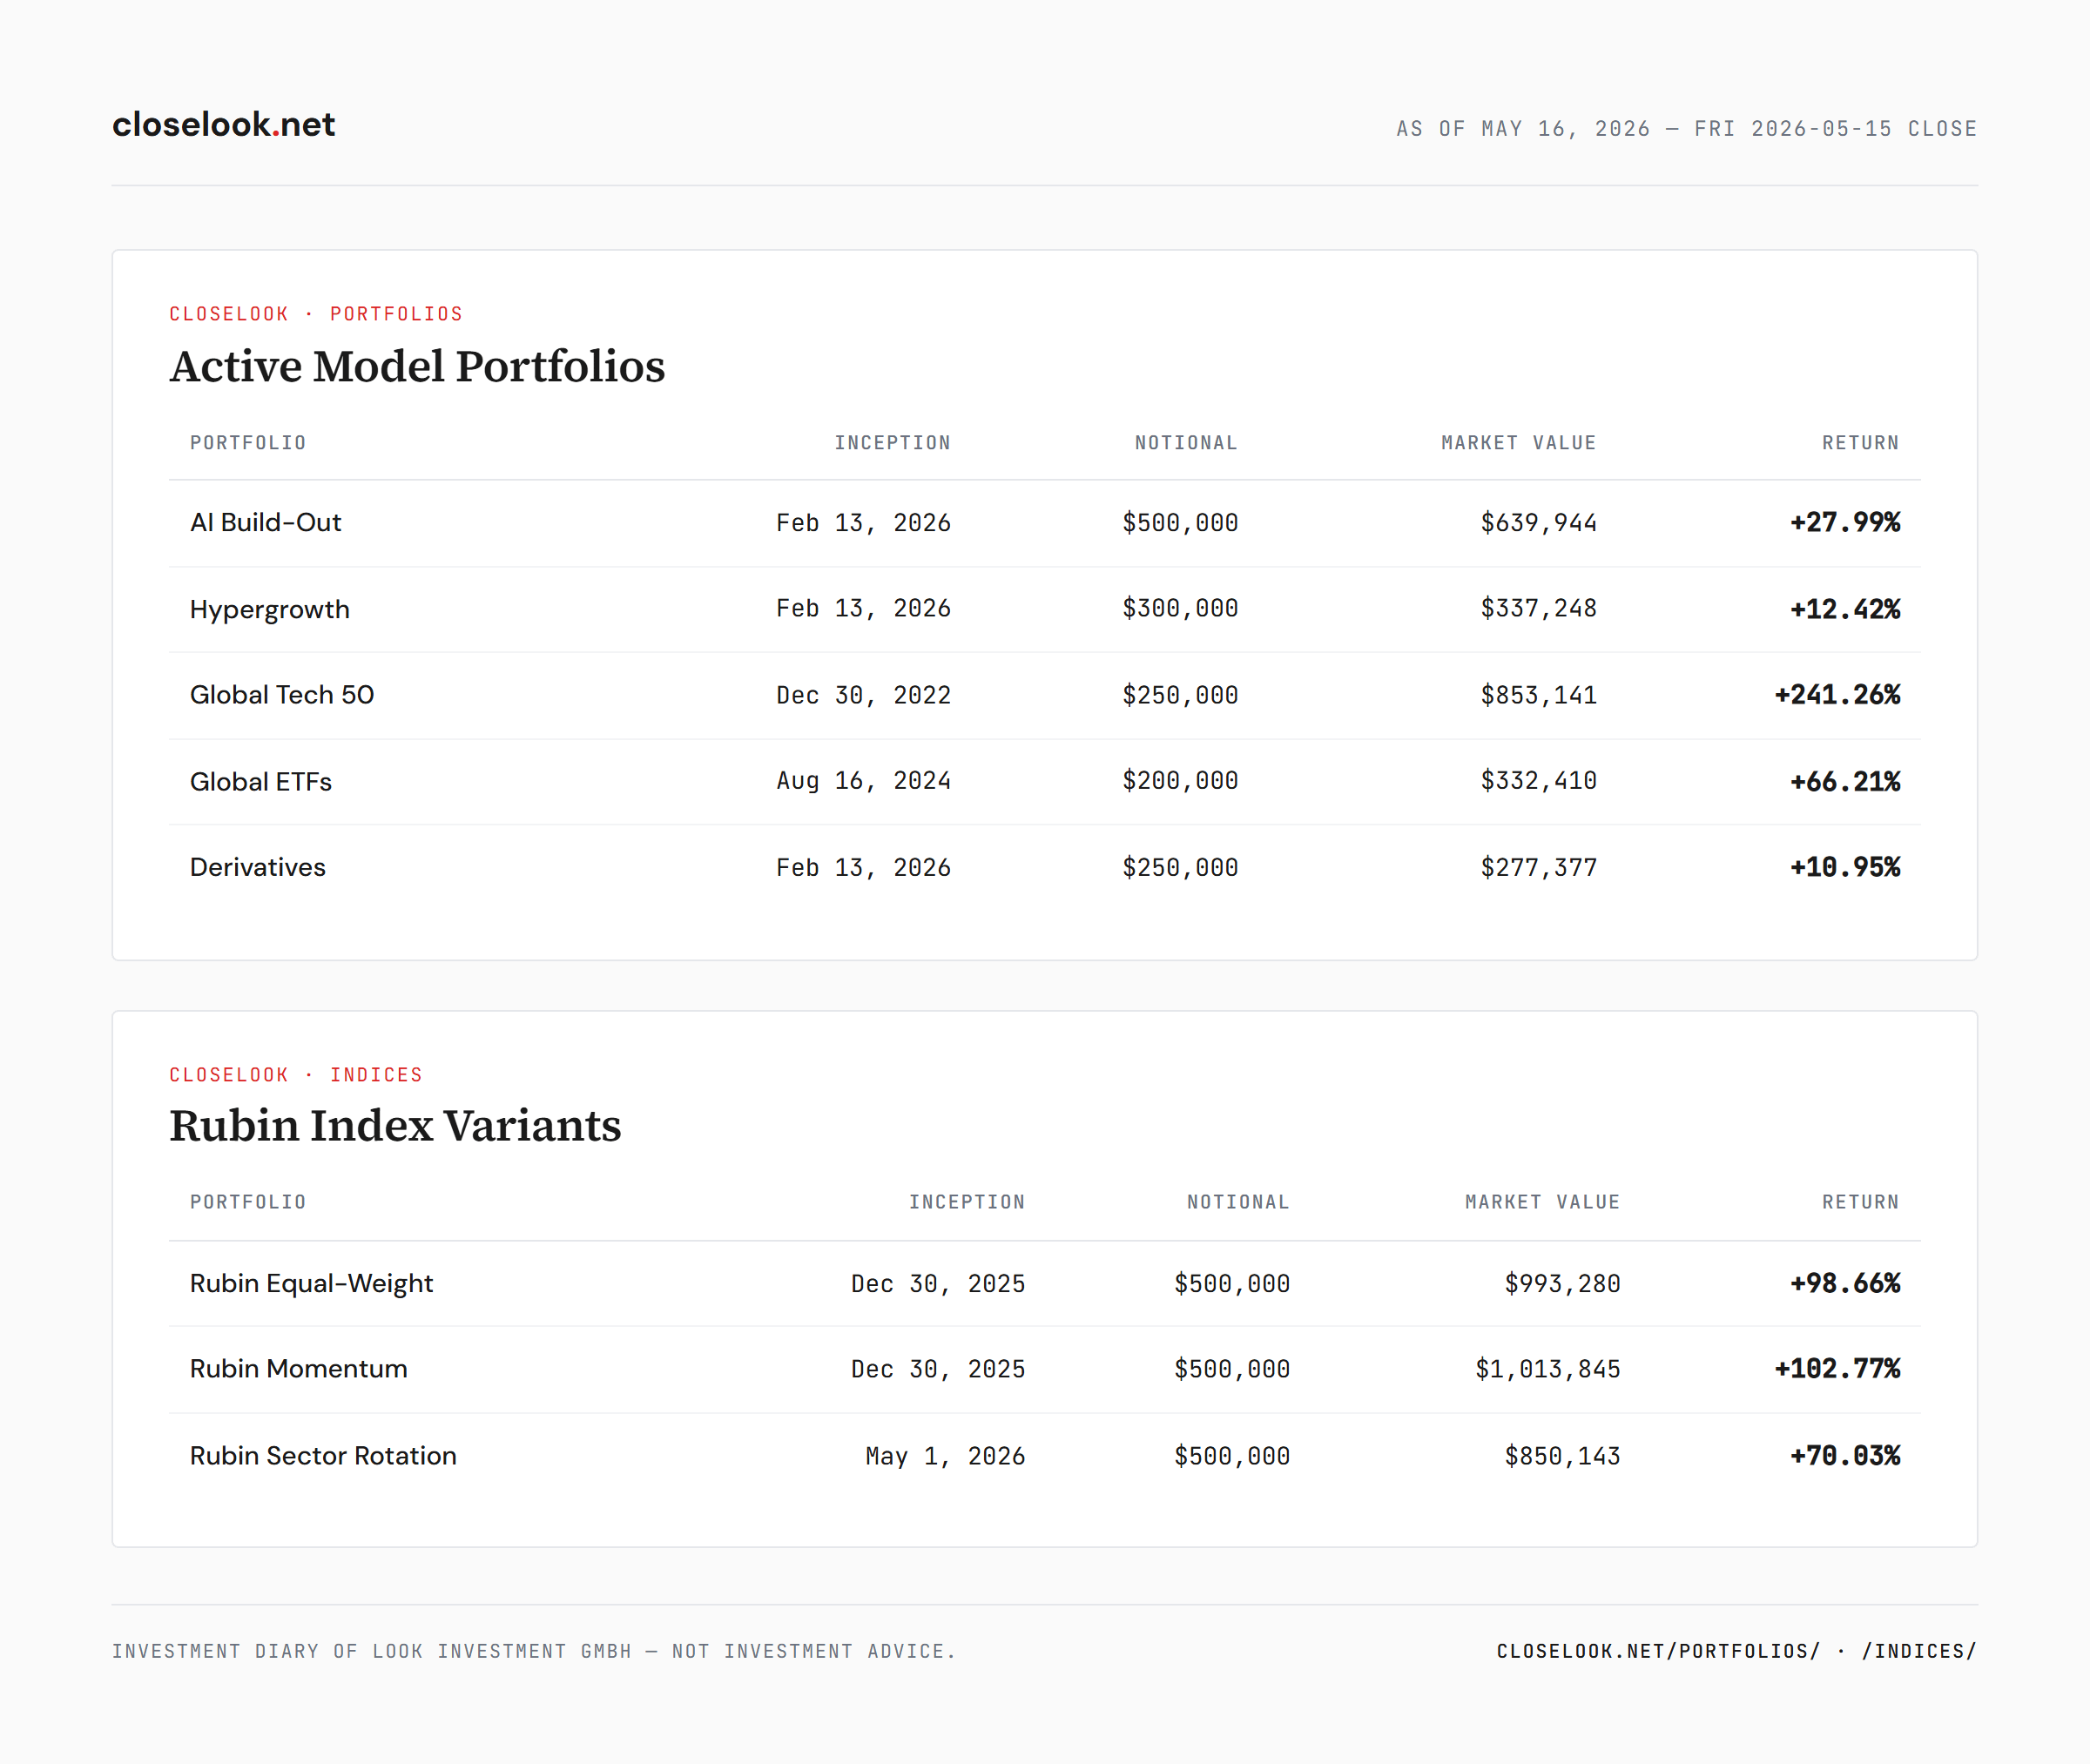The width and height of the screenshot is (2090, 1764).
Task: Click the Return column header in Portfolios table
Action: tap(1860, 443)
